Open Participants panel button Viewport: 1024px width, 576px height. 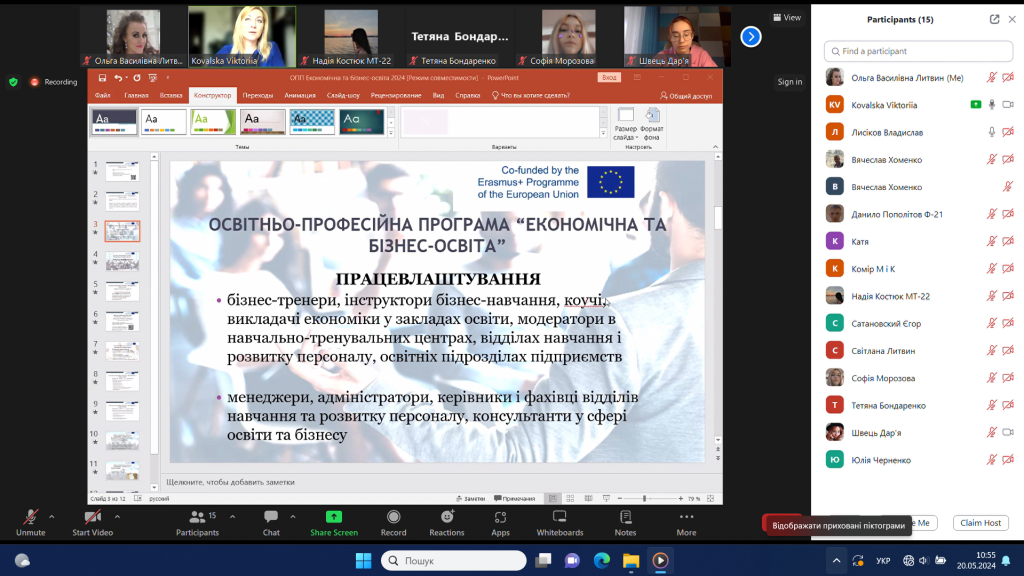[x=197, y=523]
